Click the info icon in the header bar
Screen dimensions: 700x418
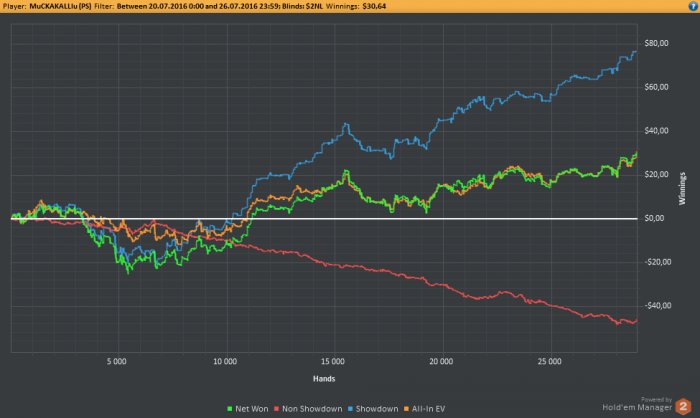(693, 6)
